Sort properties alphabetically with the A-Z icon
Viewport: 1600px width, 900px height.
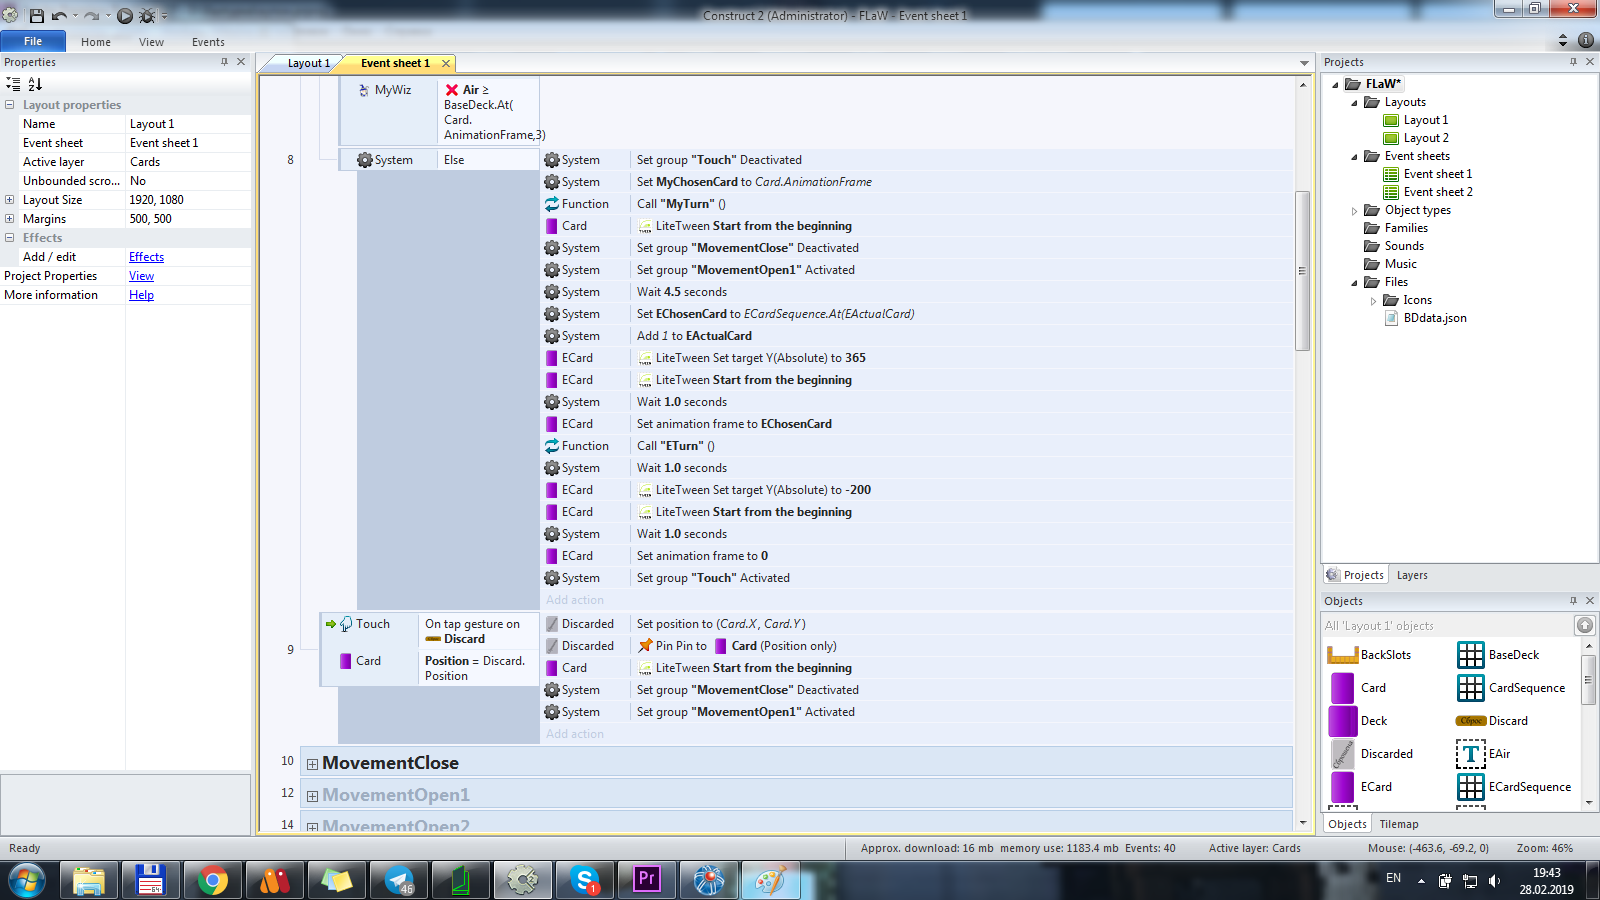click(35, 84)
